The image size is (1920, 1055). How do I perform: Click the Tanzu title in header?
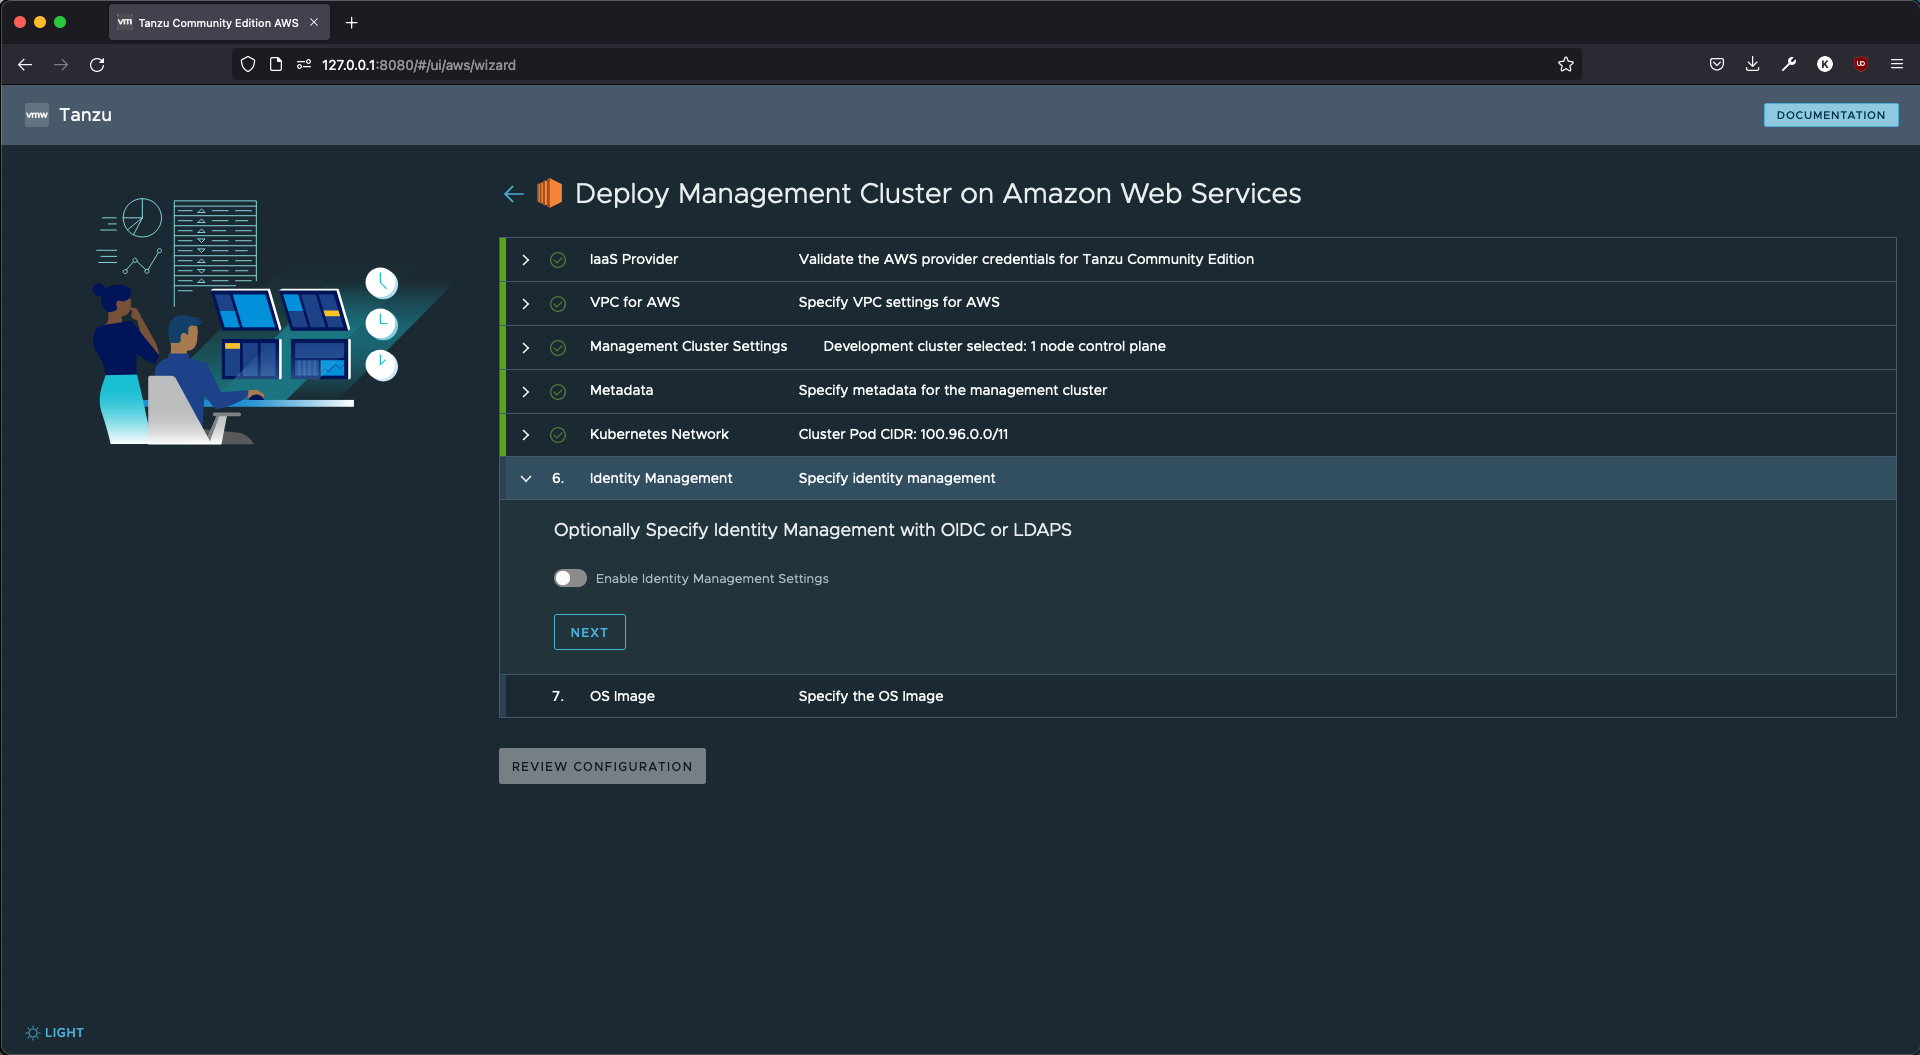pyautogui.click(x=86, y=115)
